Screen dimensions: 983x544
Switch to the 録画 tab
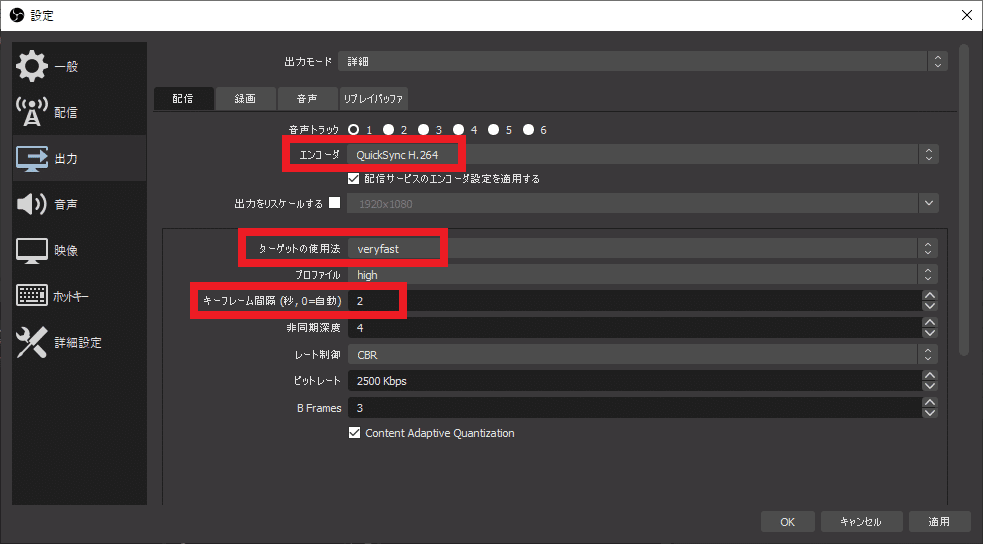[245, 98]
